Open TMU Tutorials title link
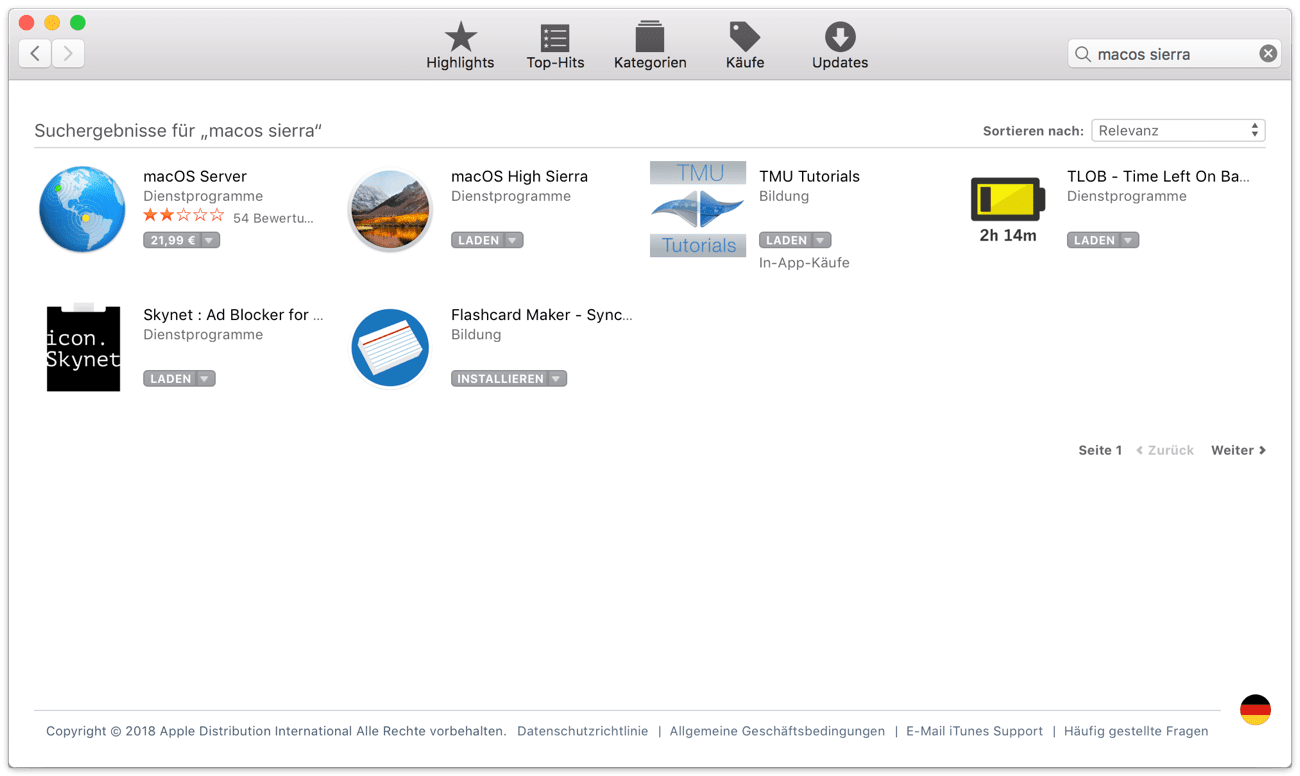The image size is (1300, 776). [809, 176]
